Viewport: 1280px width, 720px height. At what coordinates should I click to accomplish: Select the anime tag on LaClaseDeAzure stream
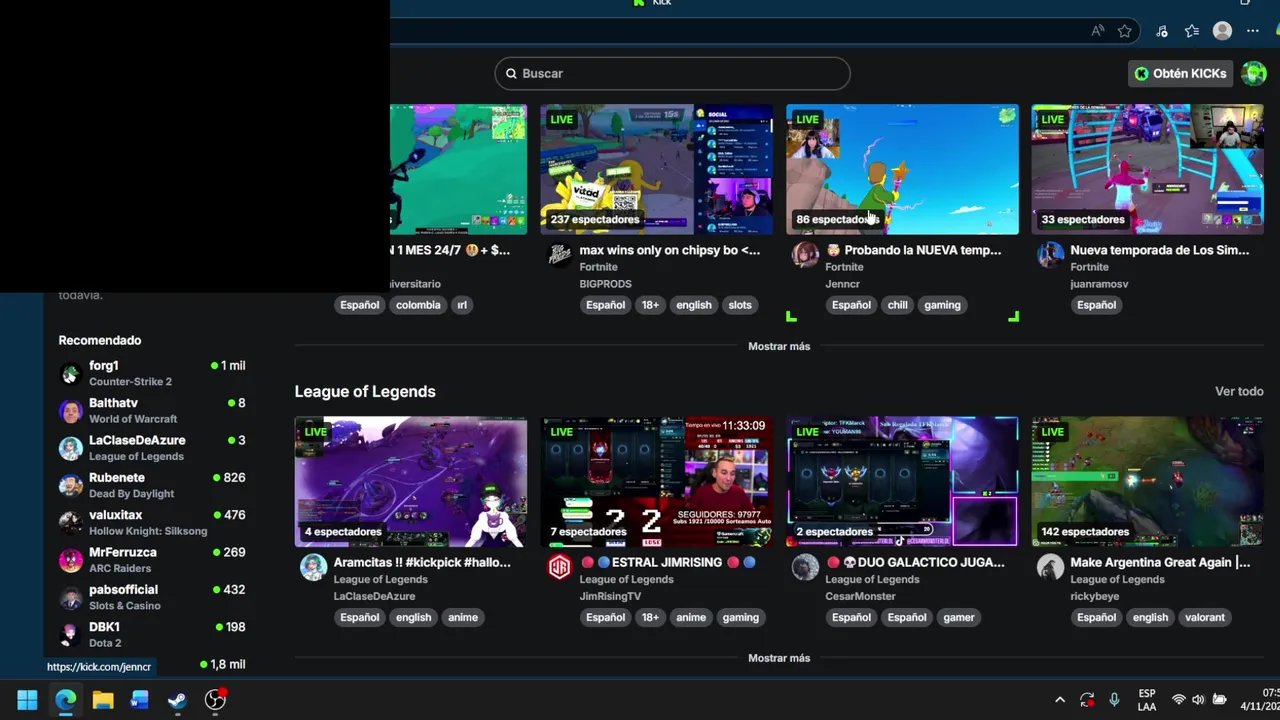[463, 617]
